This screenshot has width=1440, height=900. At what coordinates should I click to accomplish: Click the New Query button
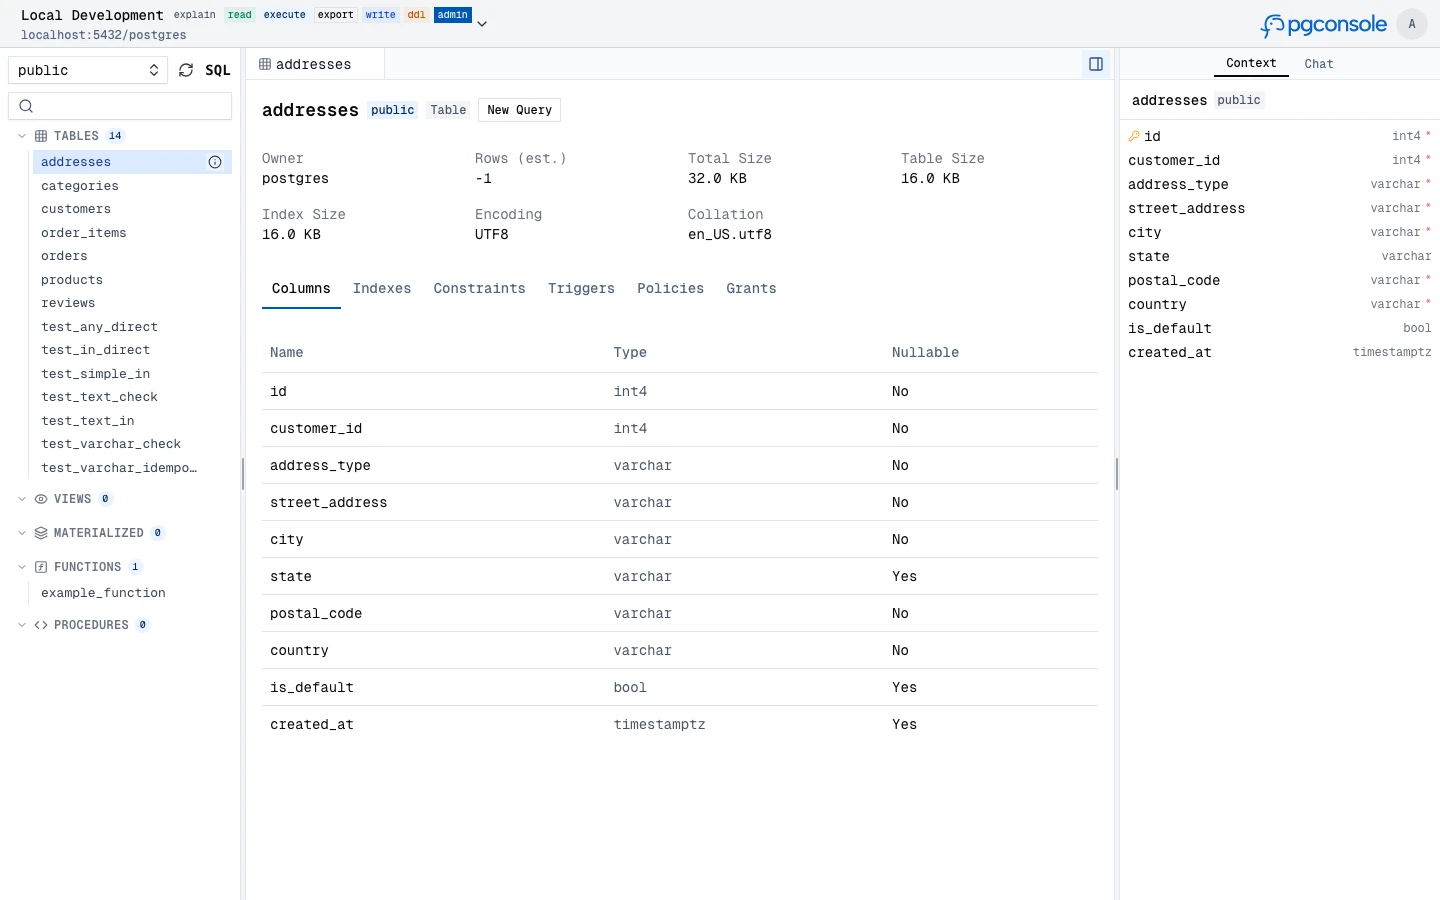(518, 110)
